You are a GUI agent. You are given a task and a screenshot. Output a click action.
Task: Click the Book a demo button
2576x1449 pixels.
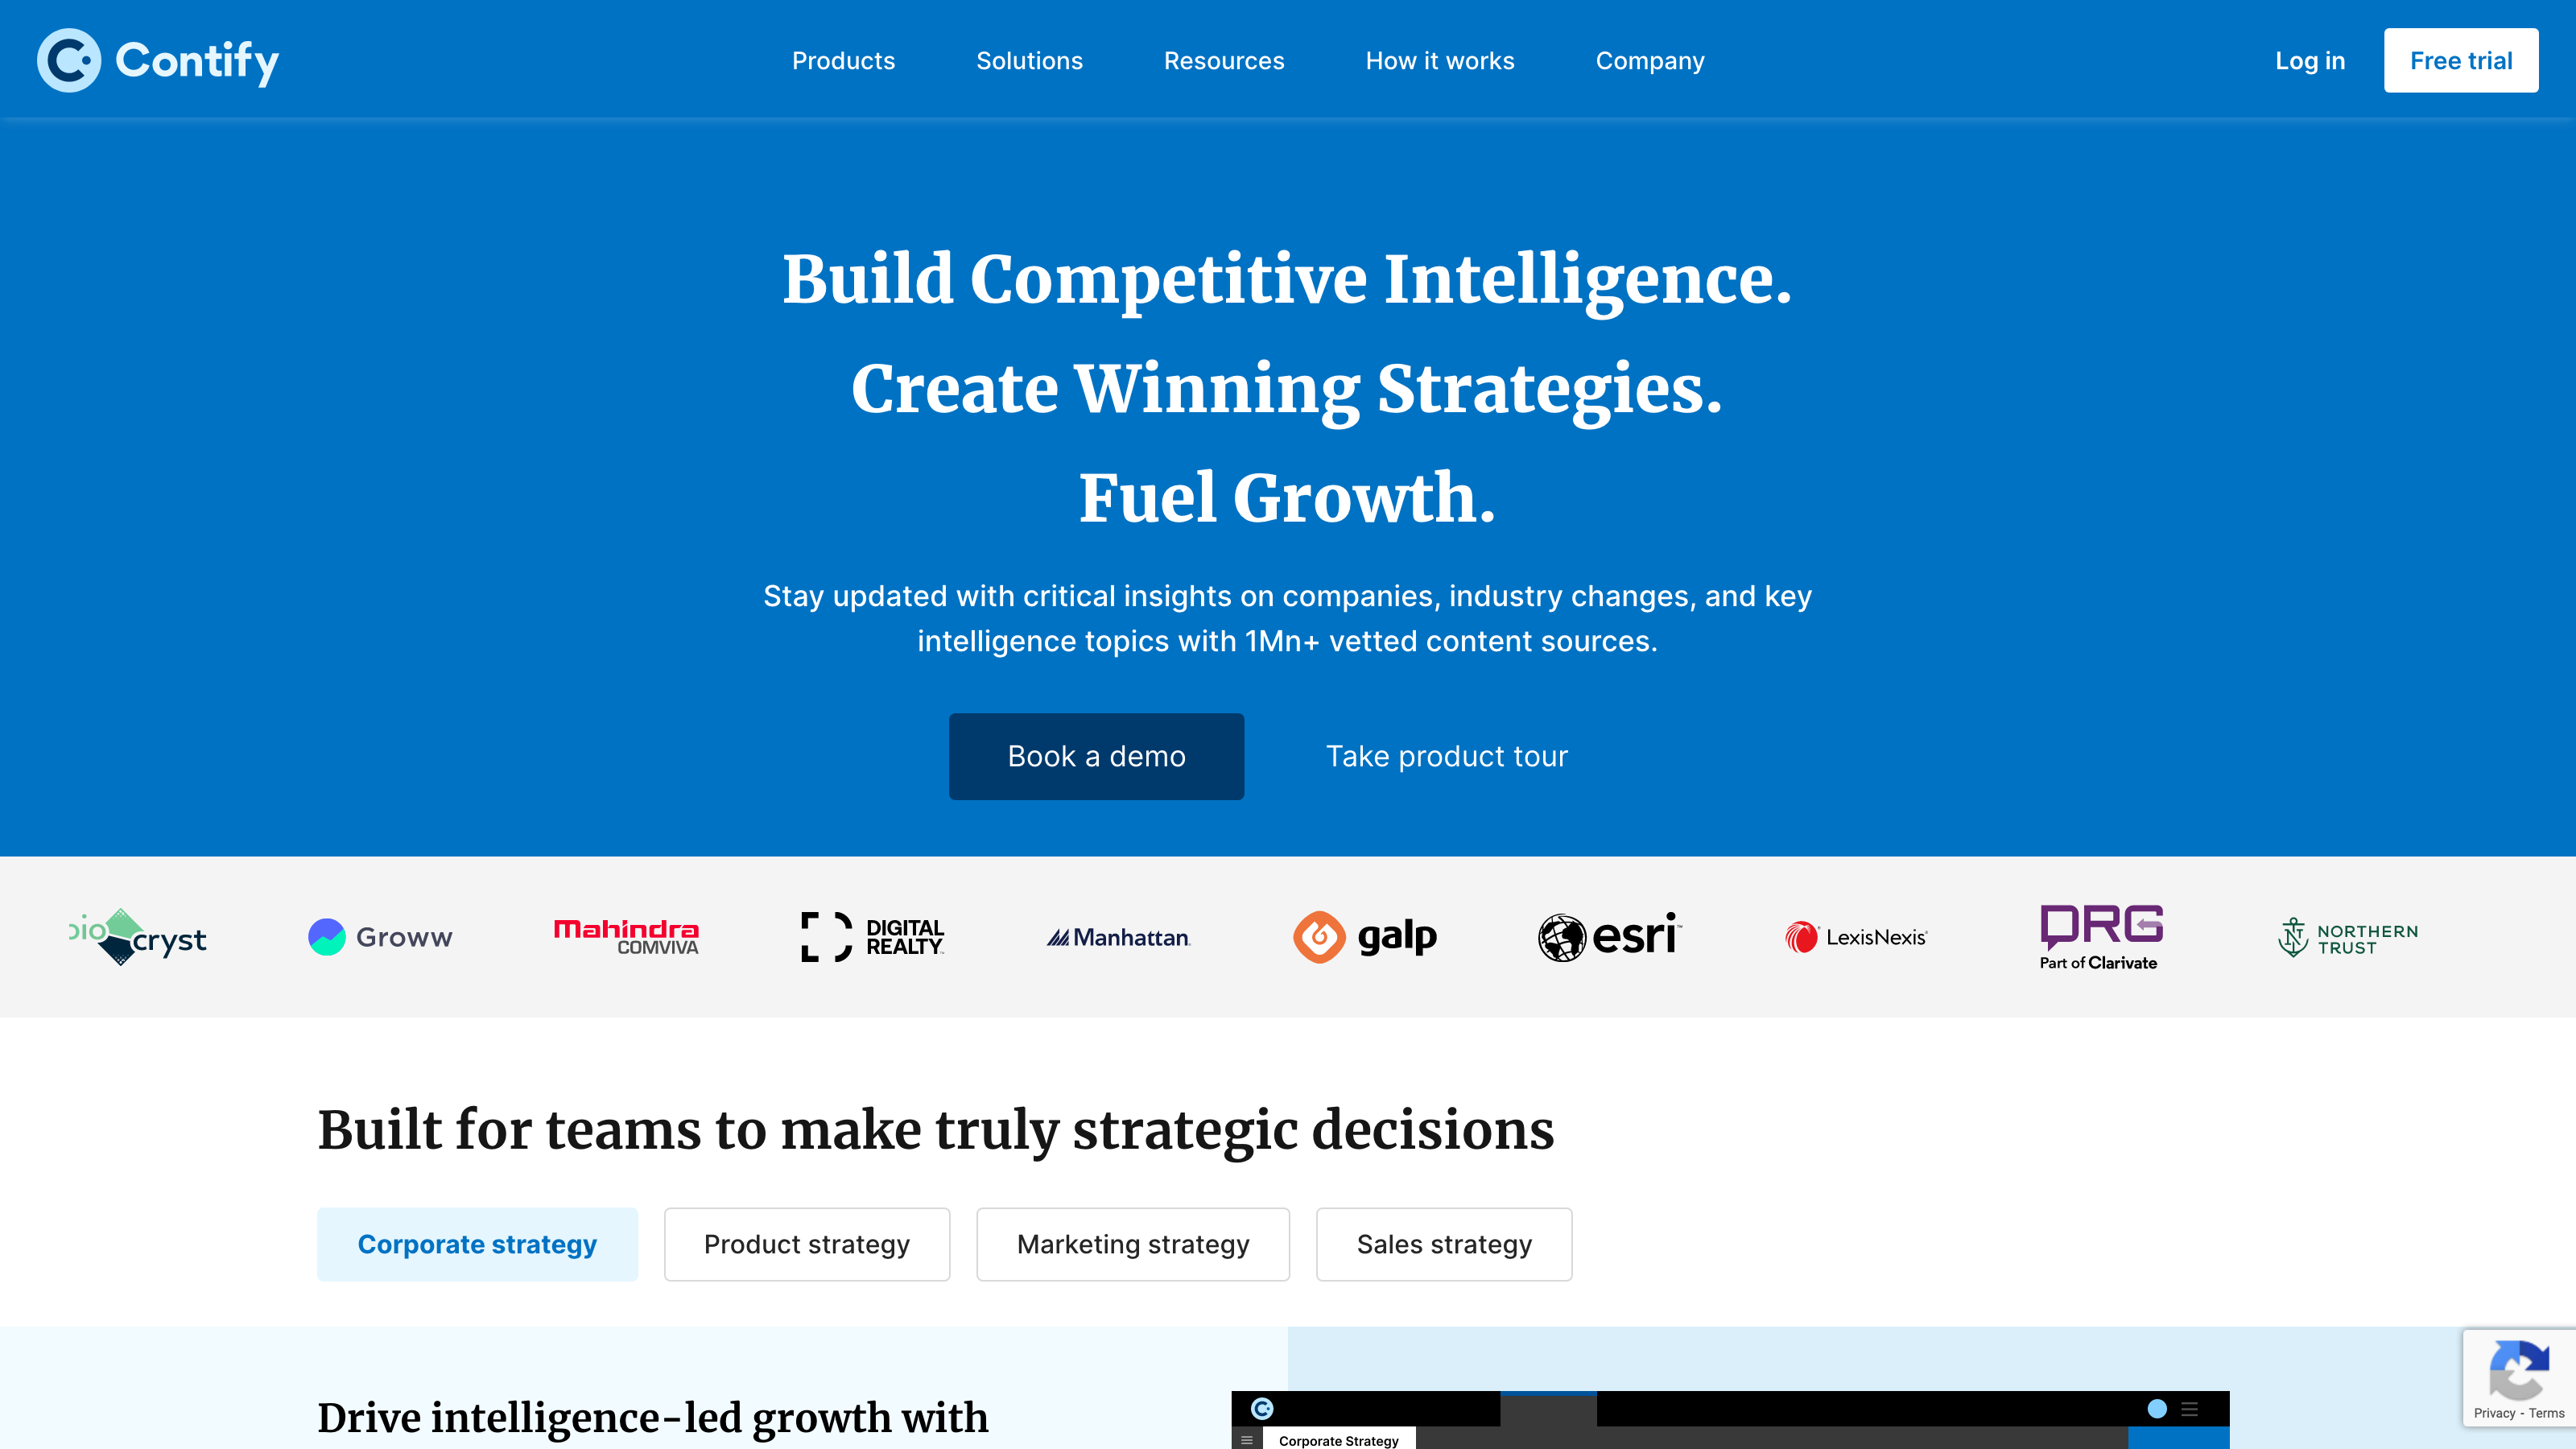1095,755
